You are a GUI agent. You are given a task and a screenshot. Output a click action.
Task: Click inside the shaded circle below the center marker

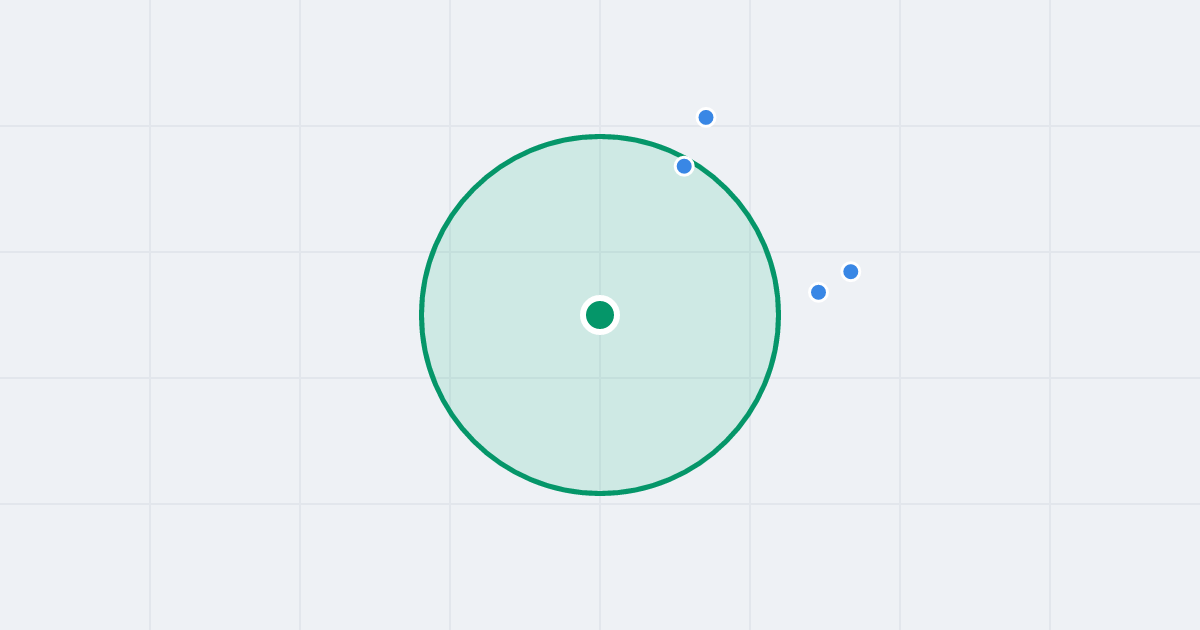pos(600,410)
